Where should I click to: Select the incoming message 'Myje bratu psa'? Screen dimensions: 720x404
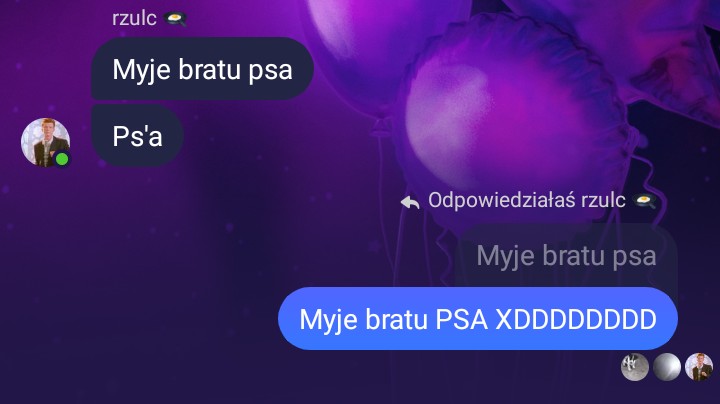[202, 69]
